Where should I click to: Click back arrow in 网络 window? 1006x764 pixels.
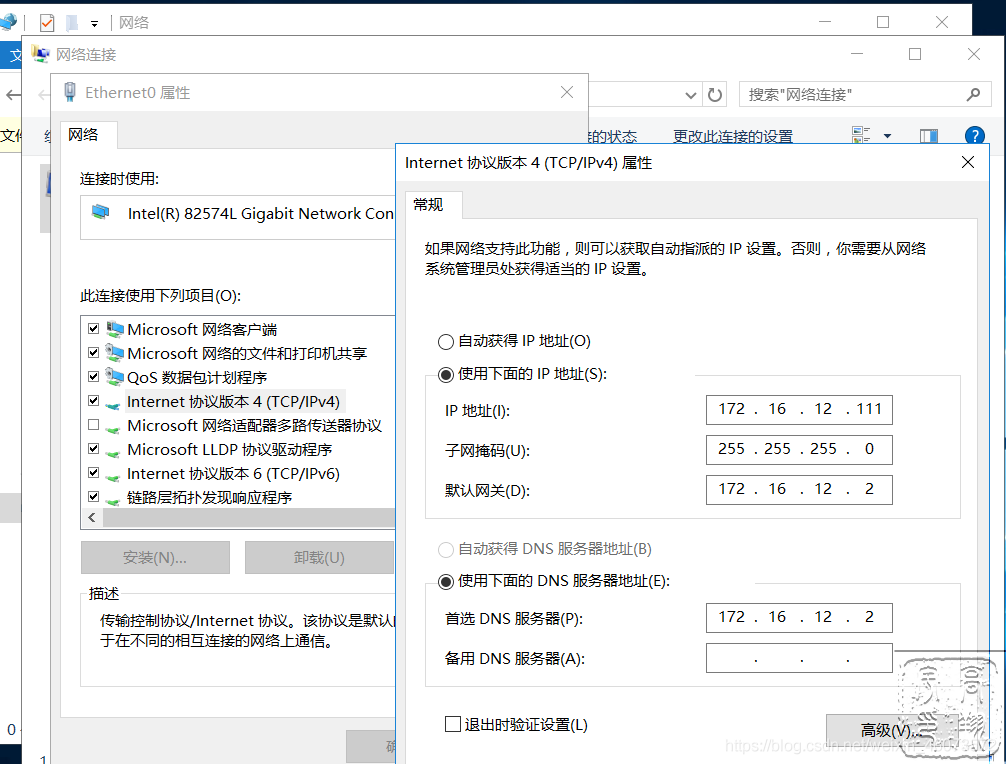point(13,95)
